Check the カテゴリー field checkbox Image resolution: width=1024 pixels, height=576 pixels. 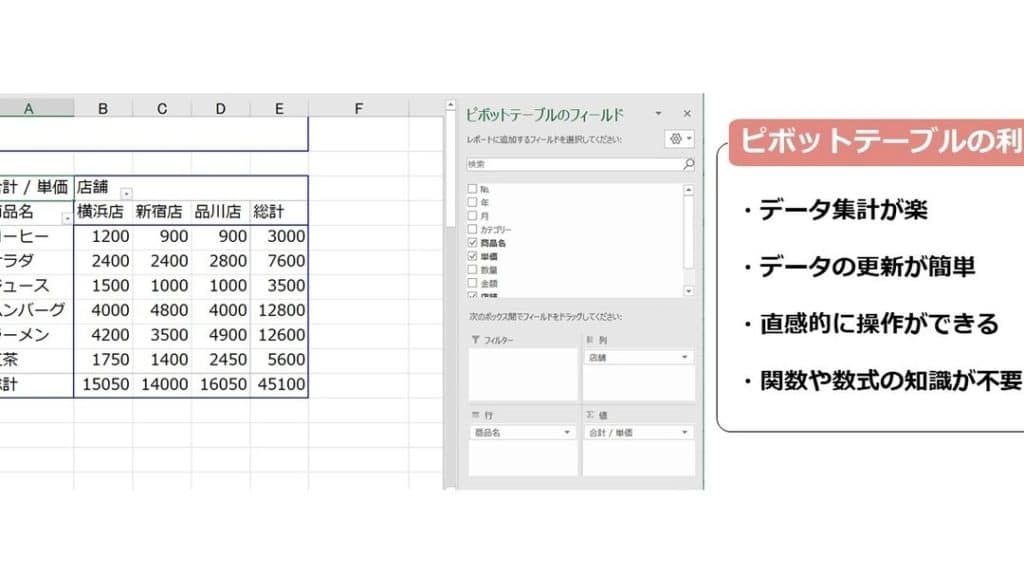pyautogui.click(x=472, y=229)
